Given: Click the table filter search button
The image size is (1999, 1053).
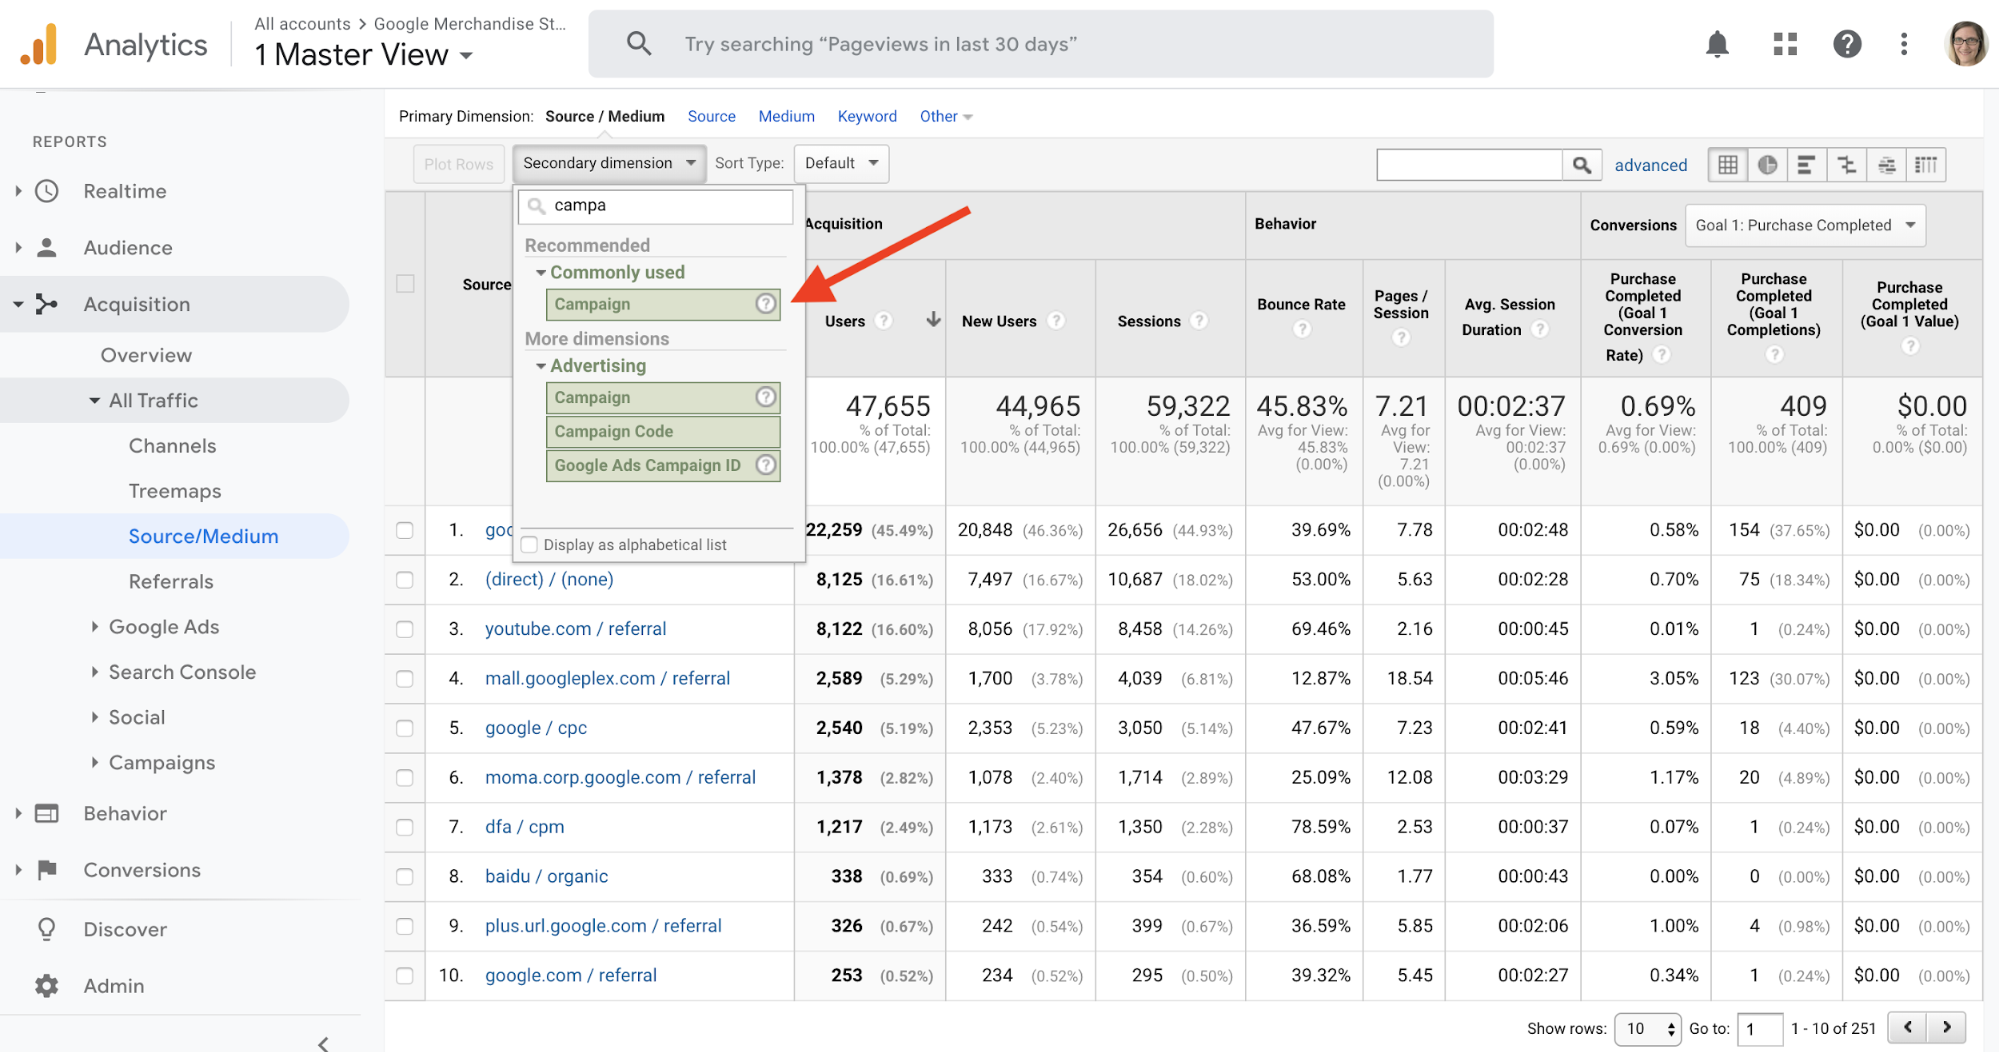Looking at the screenshot, I should click(x=1581, y=165).
